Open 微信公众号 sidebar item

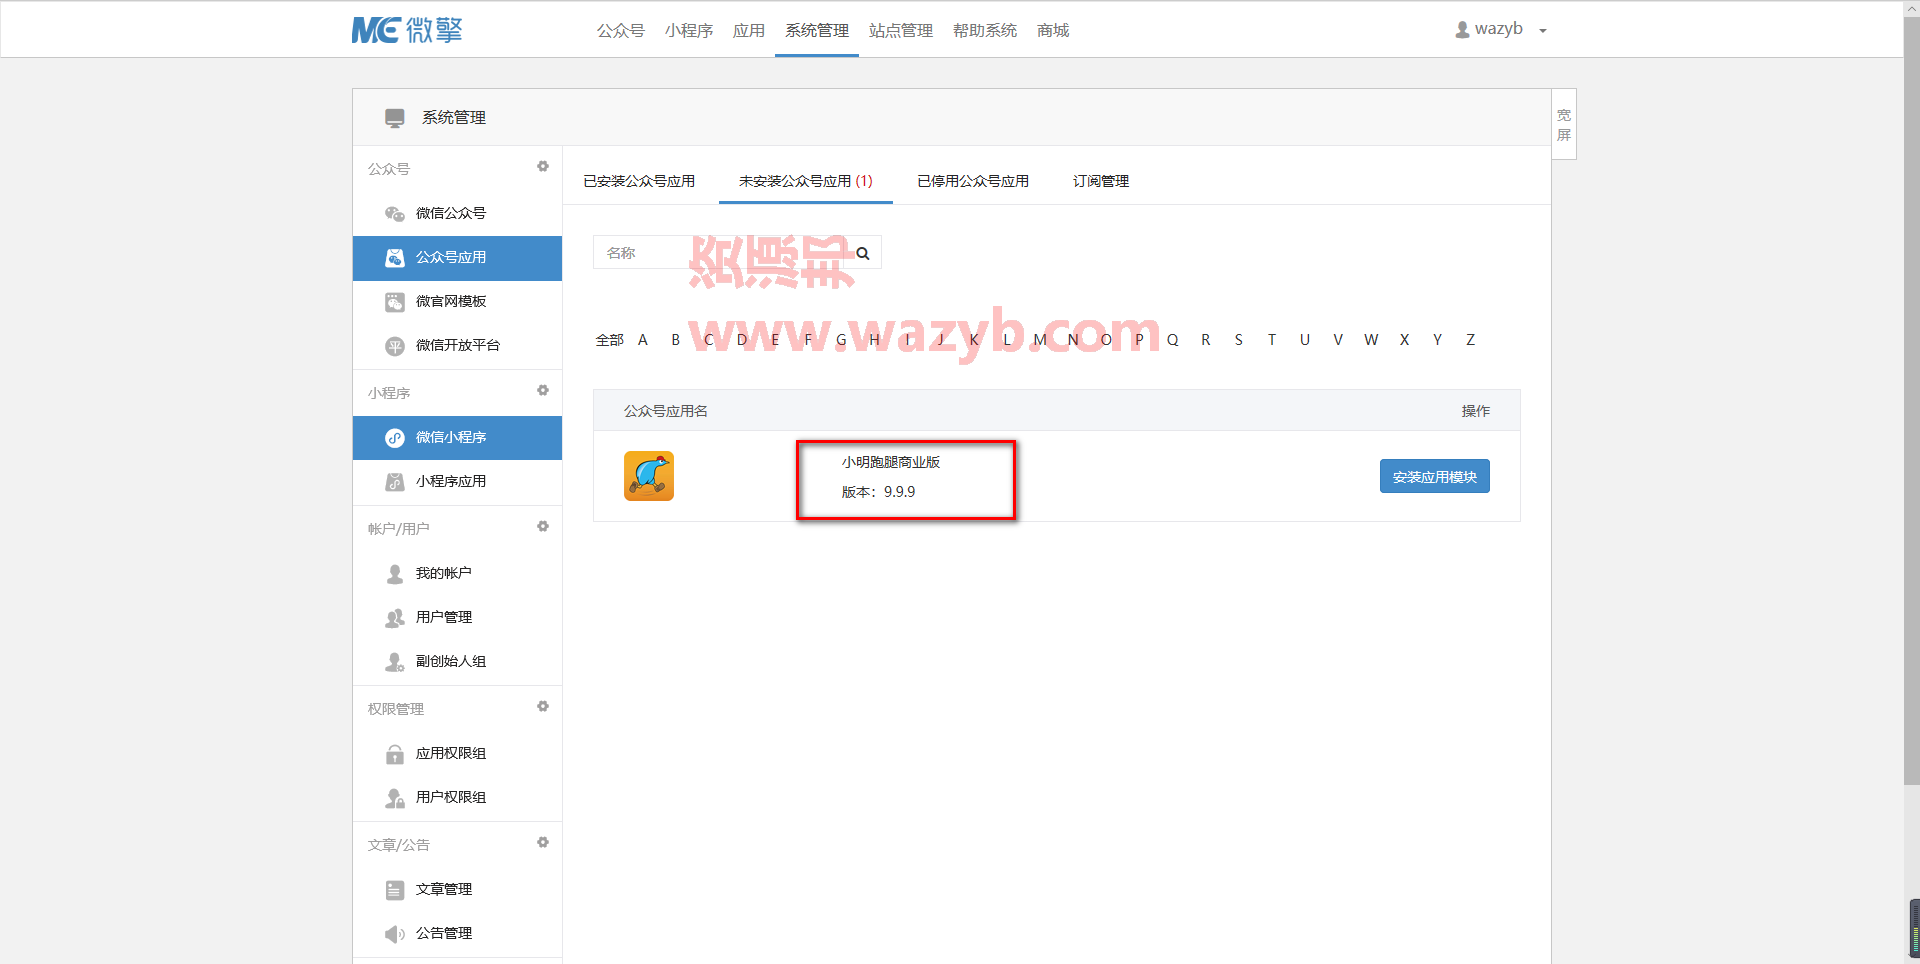(457, 213)
